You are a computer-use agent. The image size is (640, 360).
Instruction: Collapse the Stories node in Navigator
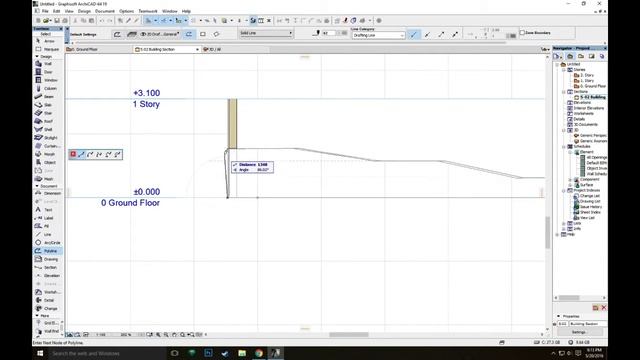click(564, 70)
